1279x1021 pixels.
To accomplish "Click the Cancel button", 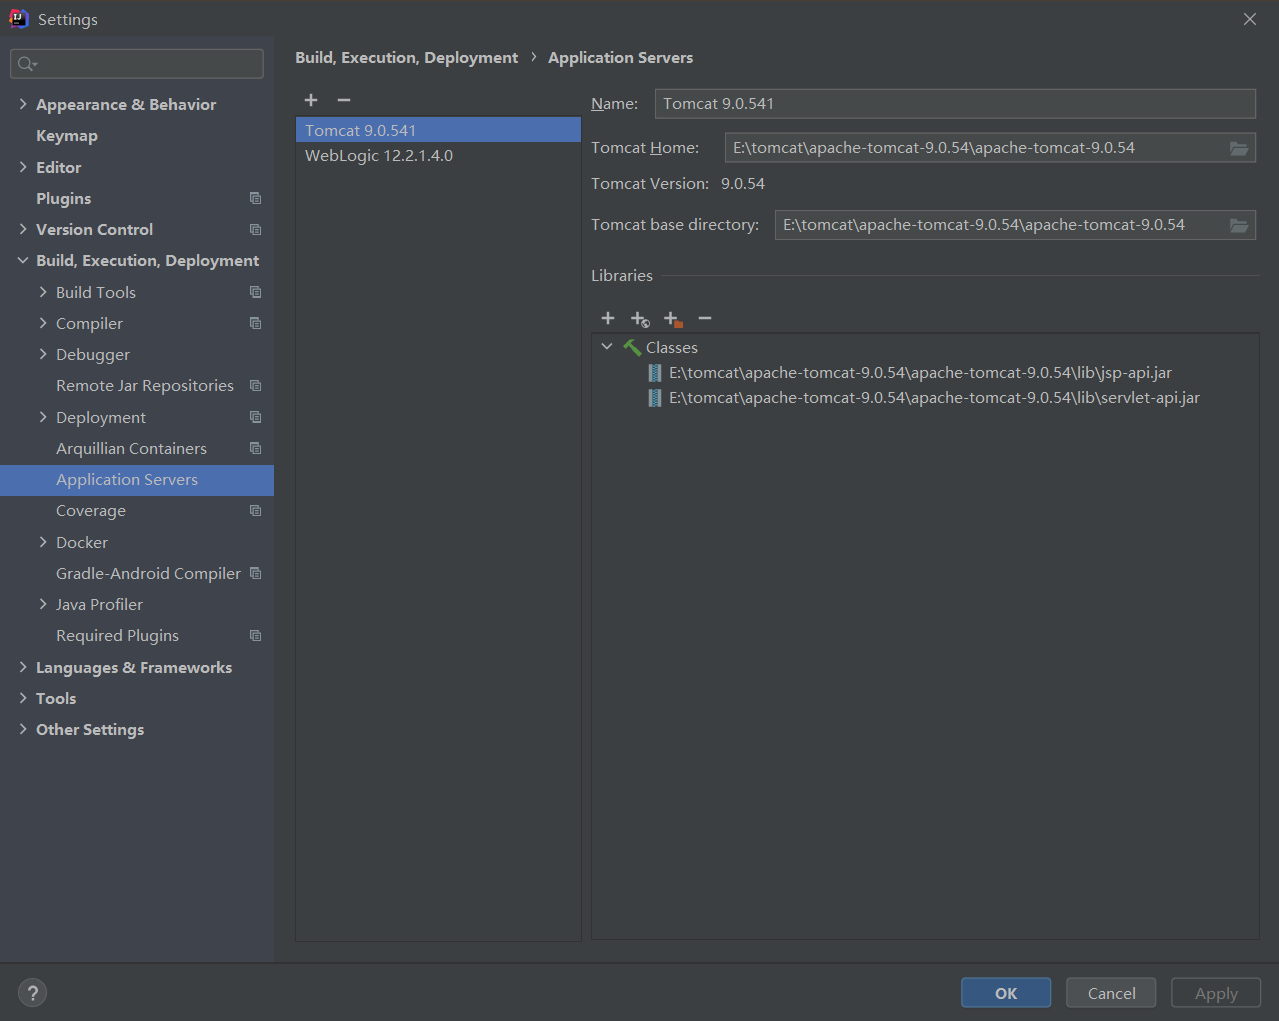I will click(1111, 993).
